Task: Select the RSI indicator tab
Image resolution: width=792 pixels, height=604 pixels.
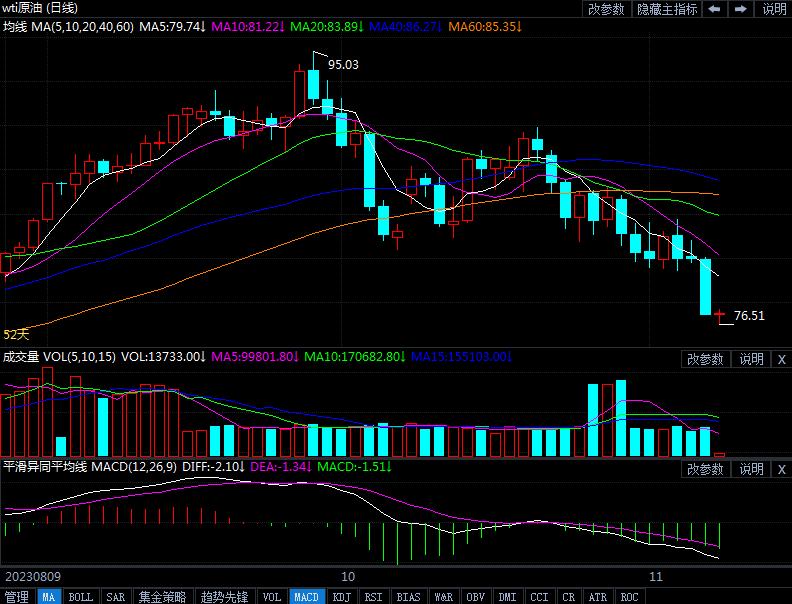Action: pos(373,597)
